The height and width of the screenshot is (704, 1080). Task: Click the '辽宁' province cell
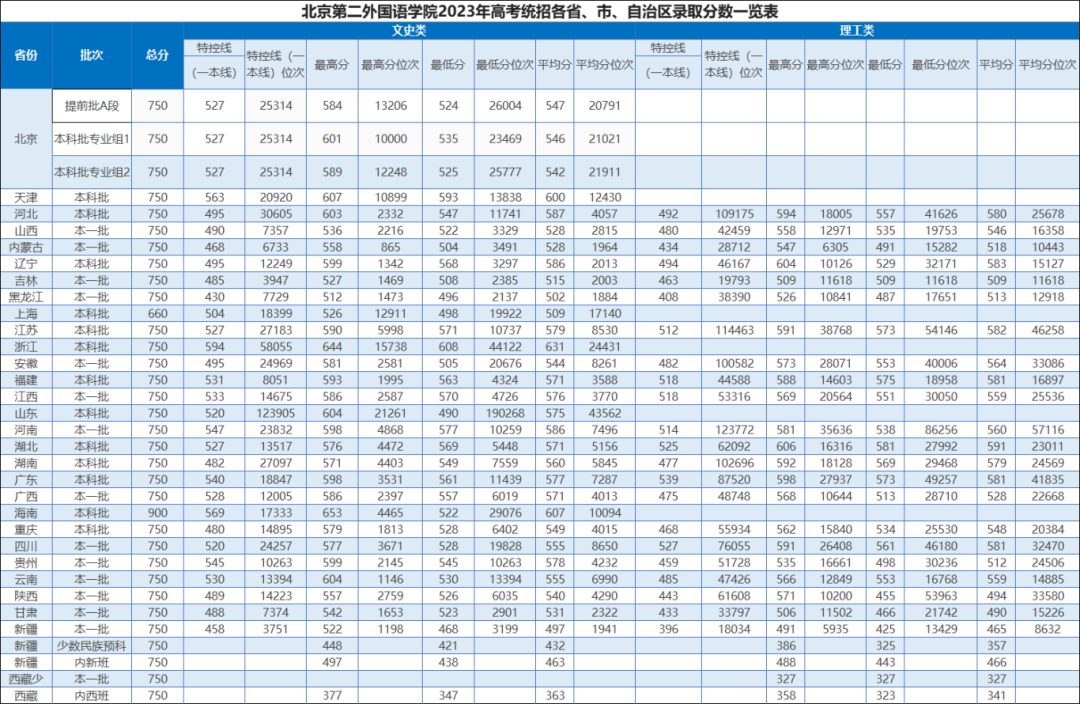coord(26,263)
